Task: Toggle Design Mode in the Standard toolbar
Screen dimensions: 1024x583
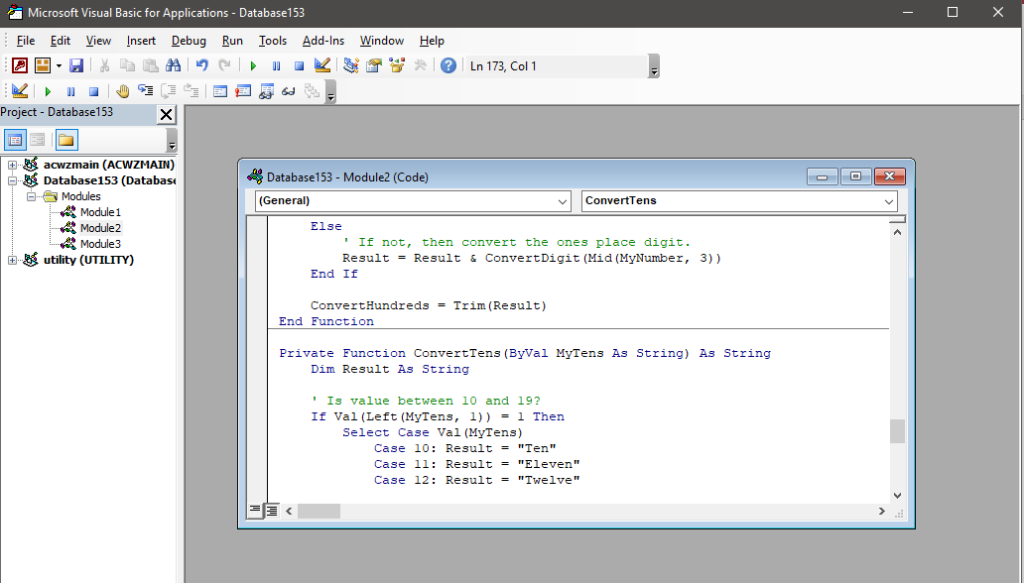Action: pos(322,65)
